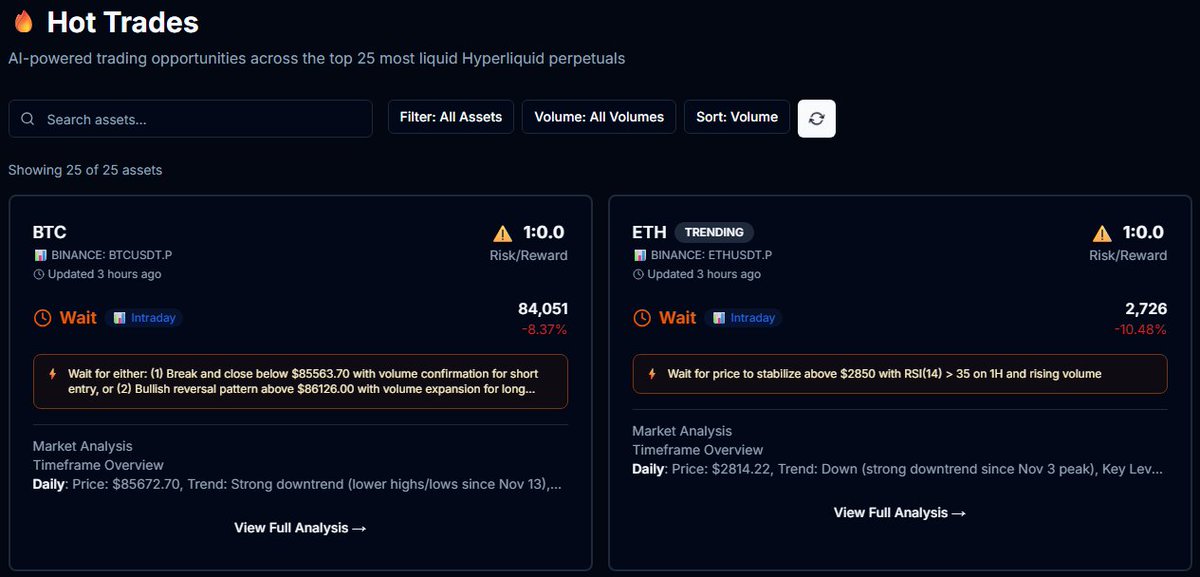Click the refresh icon button
This screenshot has height=577, width=1200.
[817, 118]
